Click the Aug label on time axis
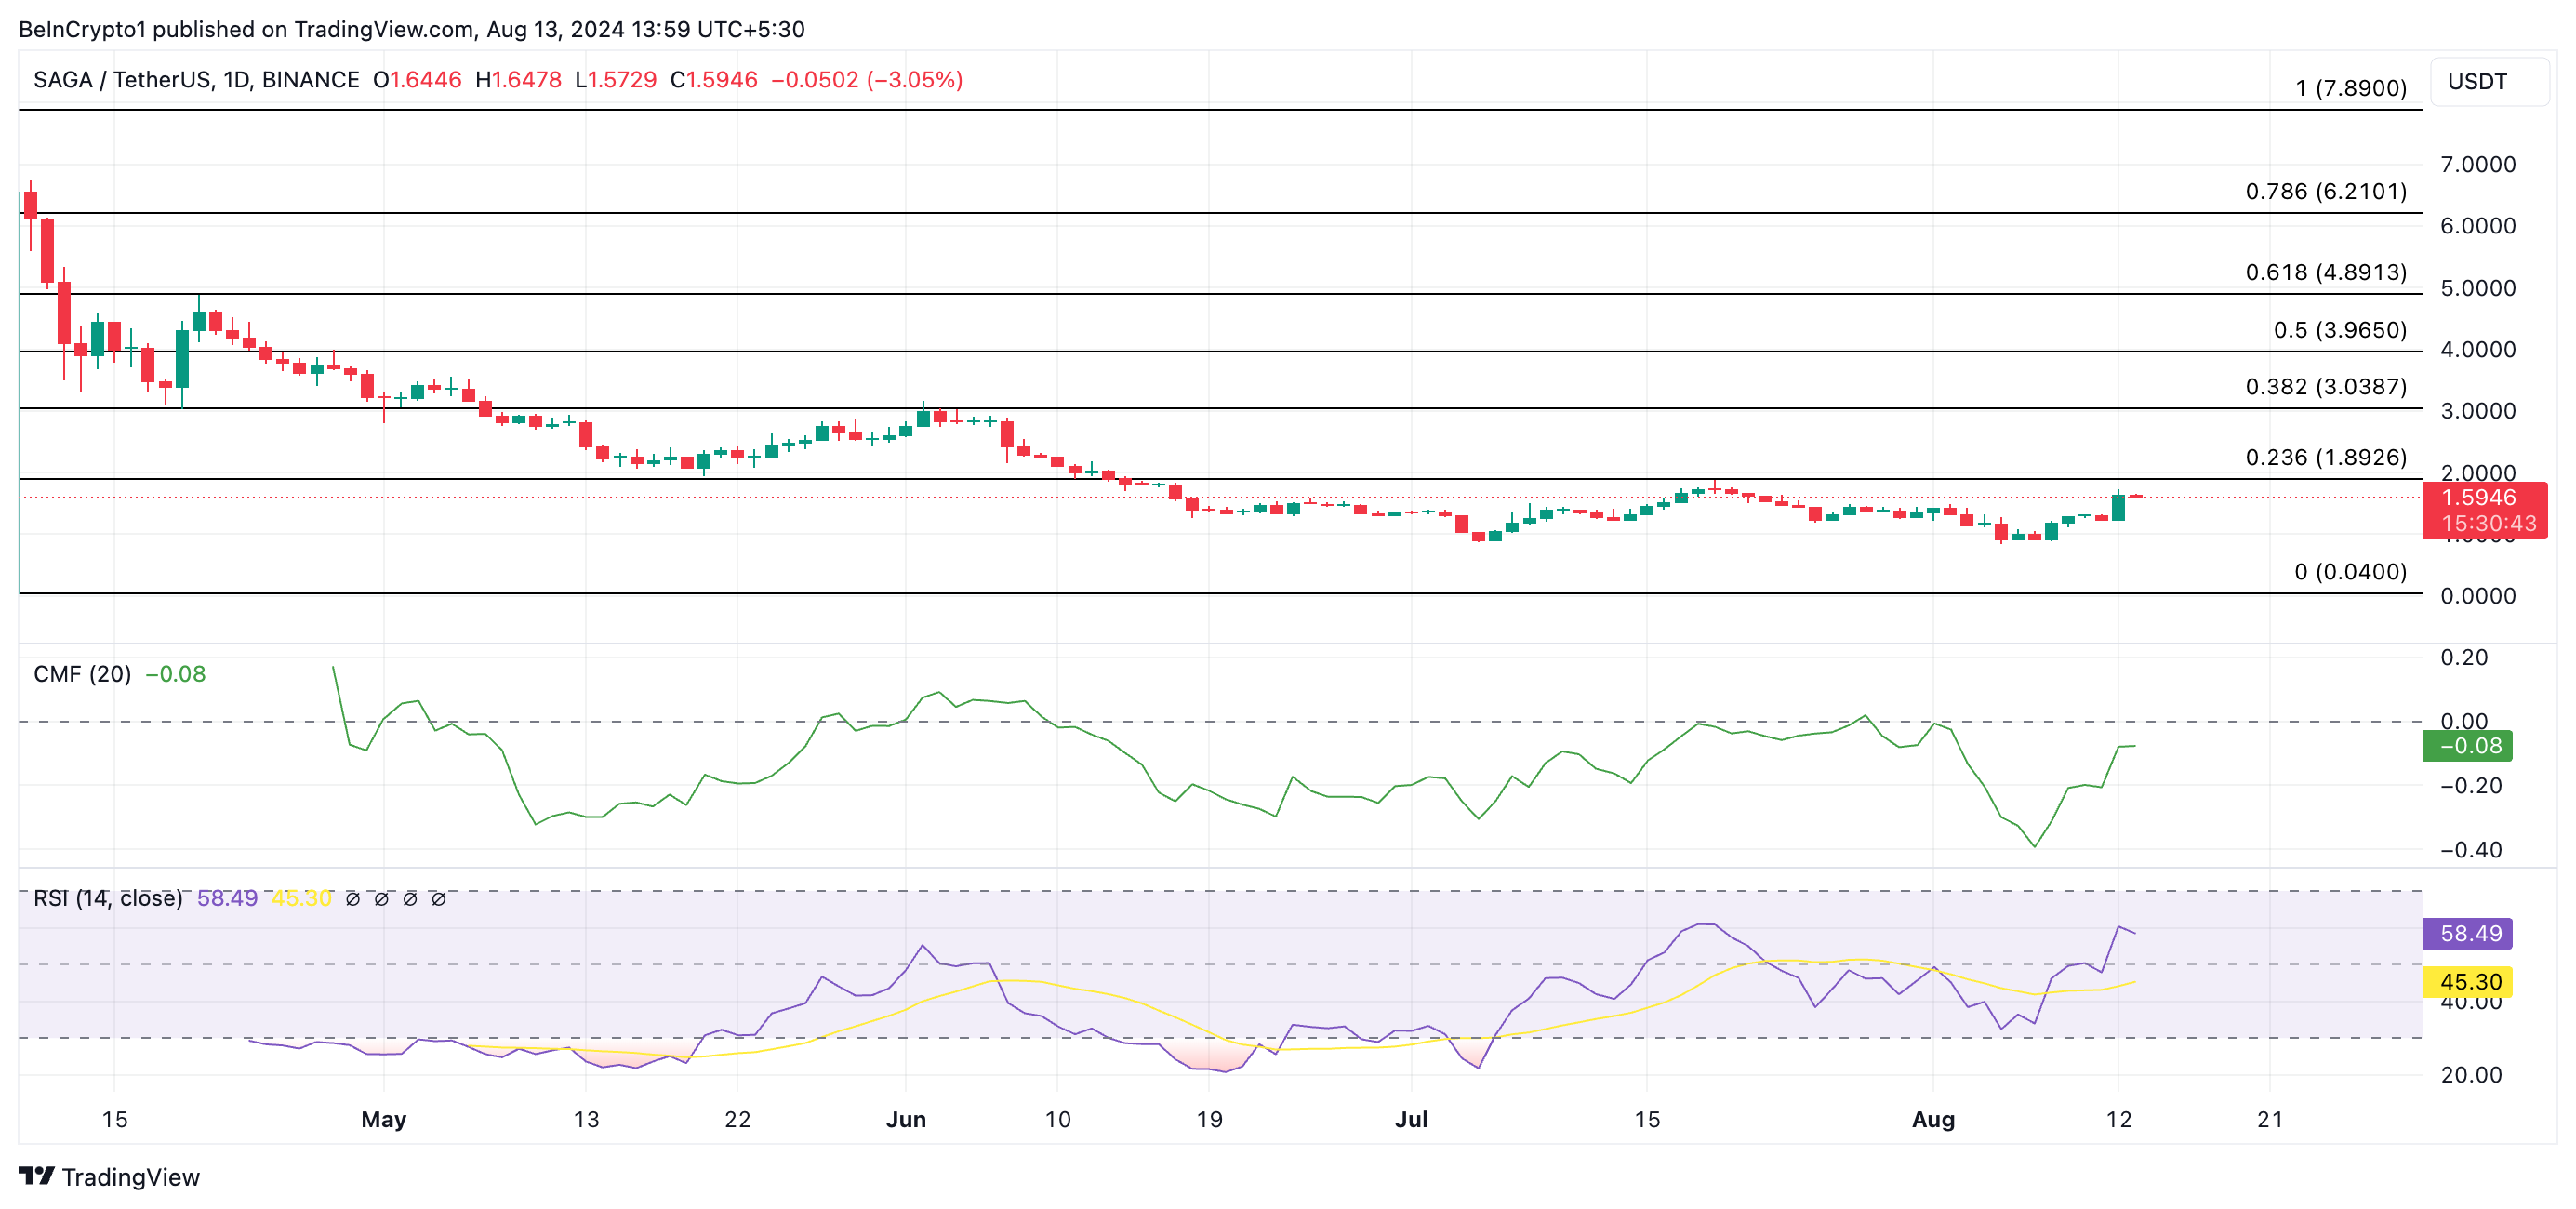 click(x=1932, y=1119)
